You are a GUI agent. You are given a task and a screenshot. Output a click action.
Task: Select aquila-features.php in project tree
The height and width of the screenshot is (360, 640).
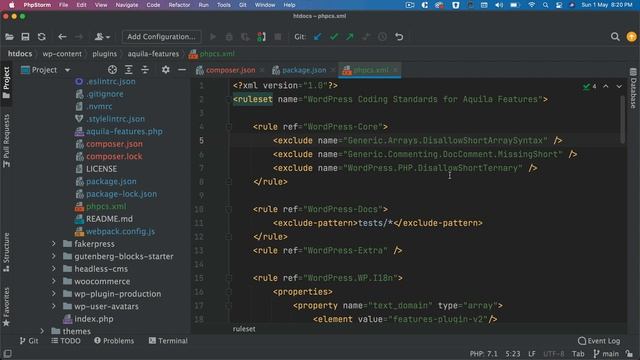tap(124, 131)
